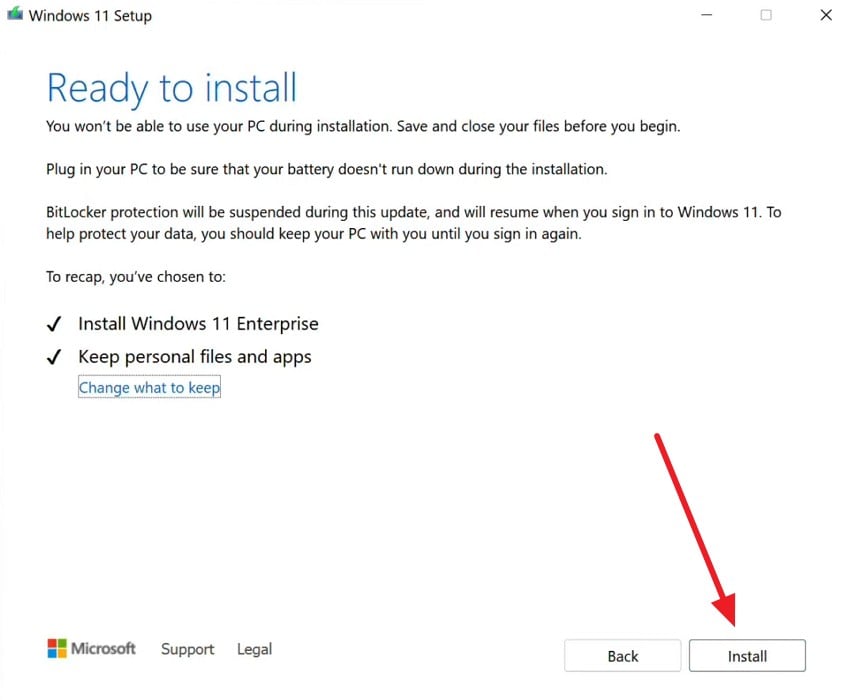This screenshot has height=700, width=850.
Task: Click the Ready to install heading
Action: (171, 88)
